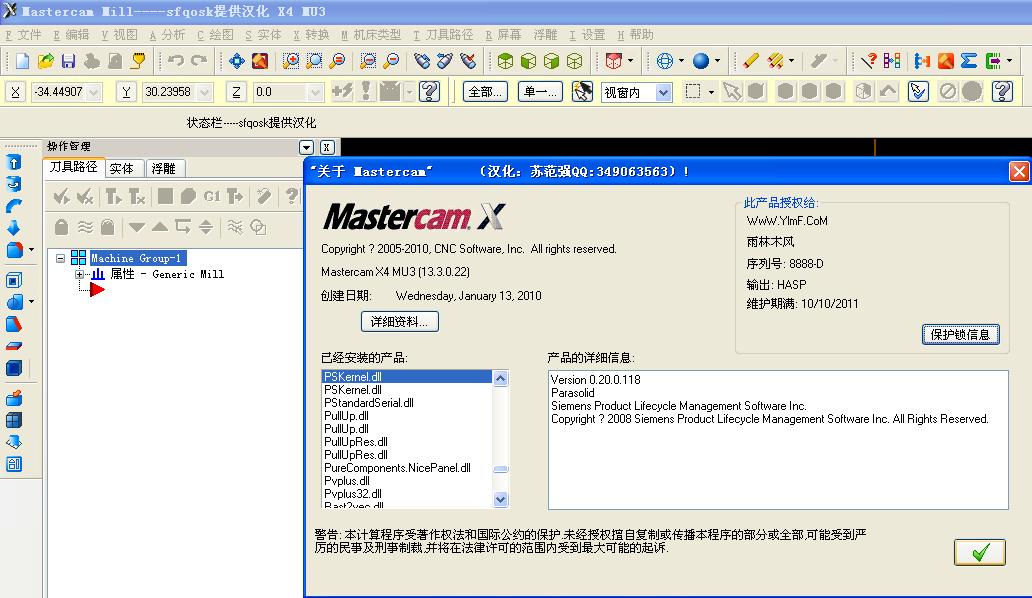Click the blue up-arrow solid icon in left sidebar
This screenshot has height=598, width=1032.
point(14,162)
